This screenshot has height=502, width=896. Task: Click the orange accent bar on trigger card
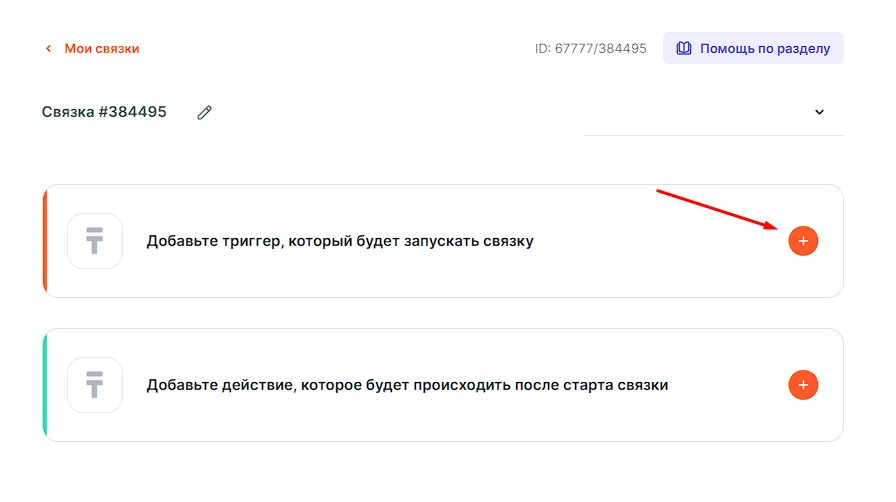pyautogui.click(x=45, y=241)
